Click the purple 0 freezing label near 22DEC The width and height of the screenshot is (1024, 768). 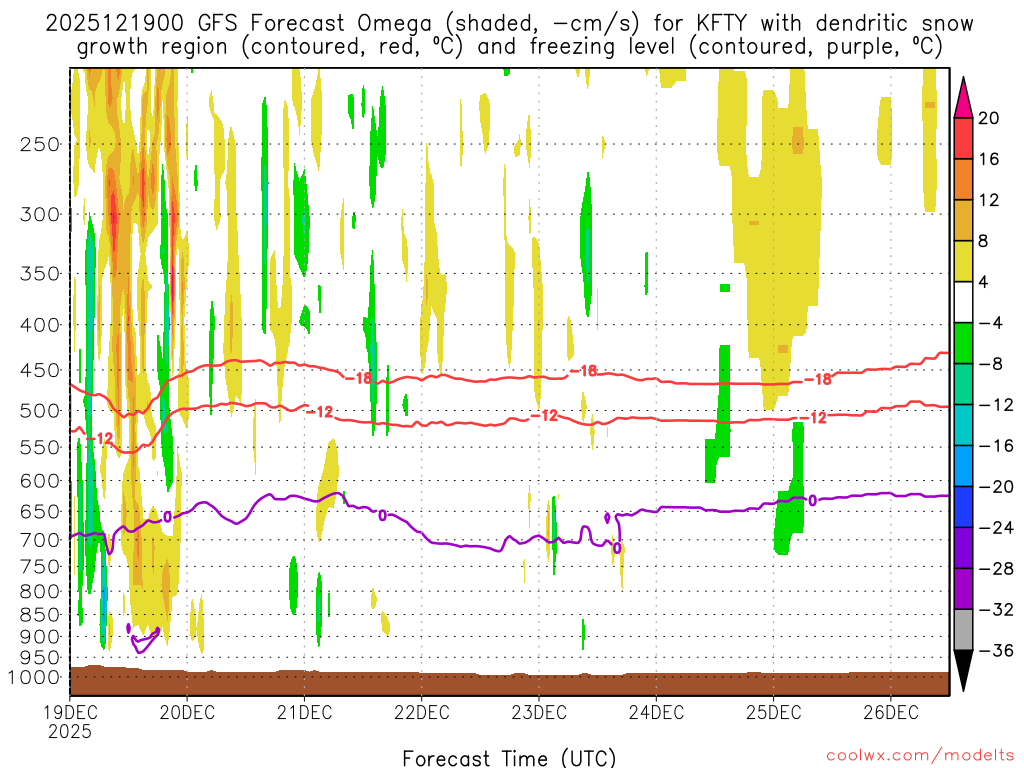383,516
